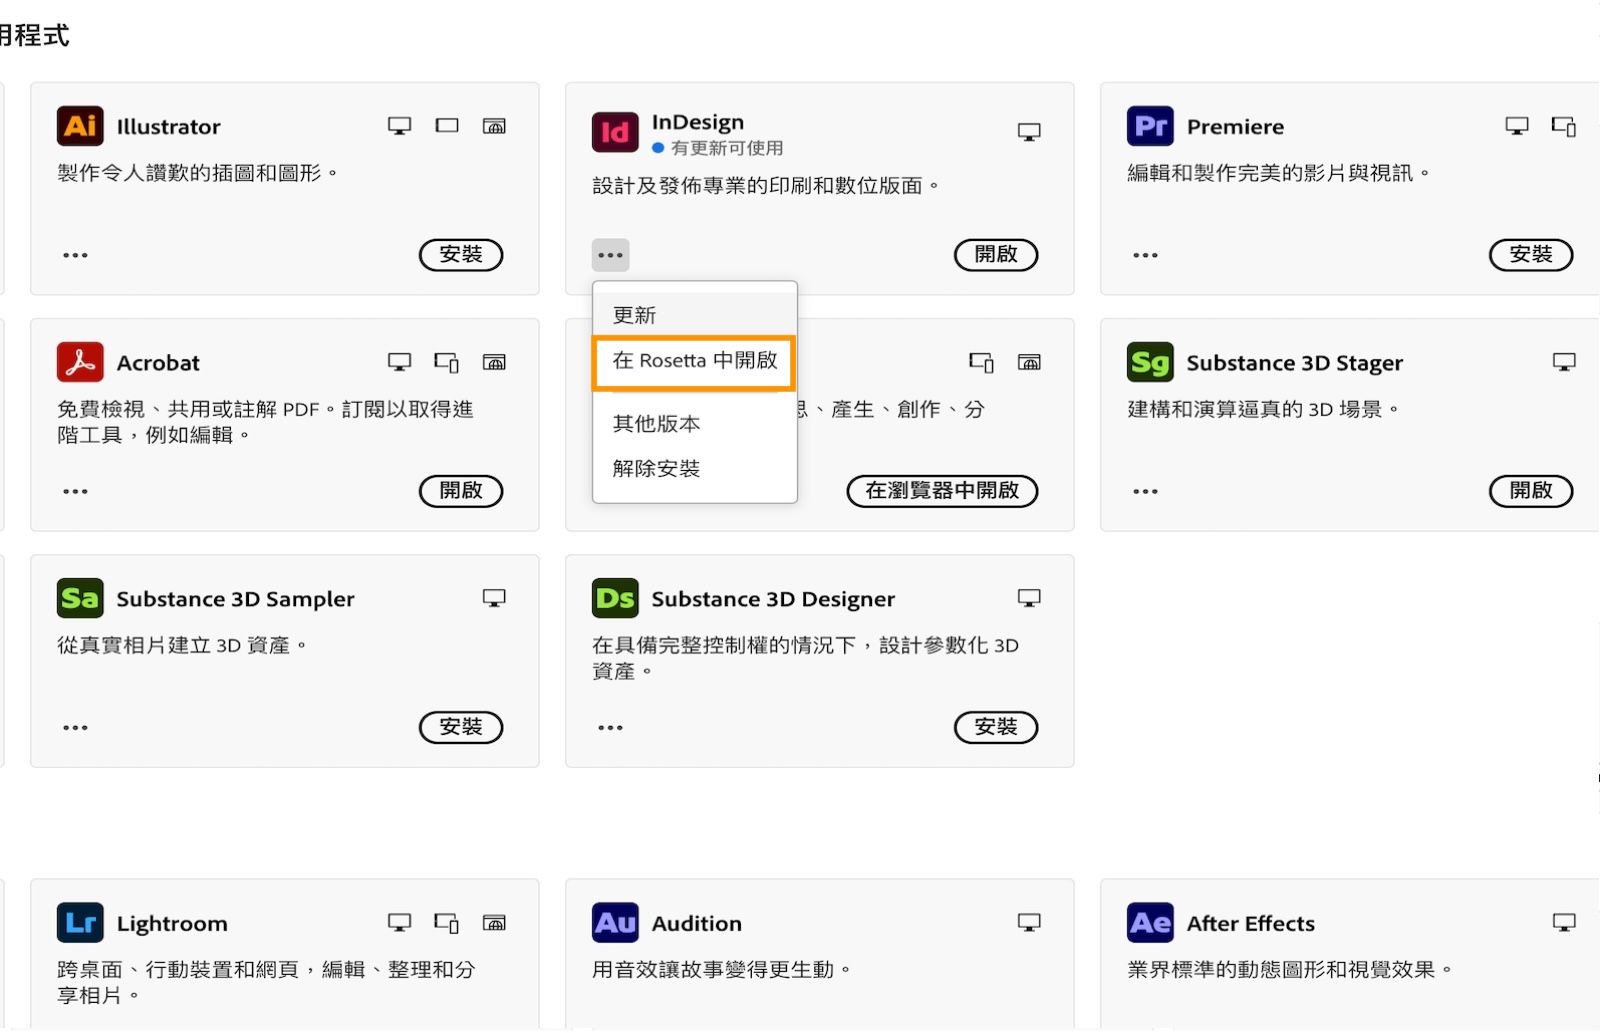
Task: Open Substance 3D Sampler's more options menu
Action: [75, 727]
